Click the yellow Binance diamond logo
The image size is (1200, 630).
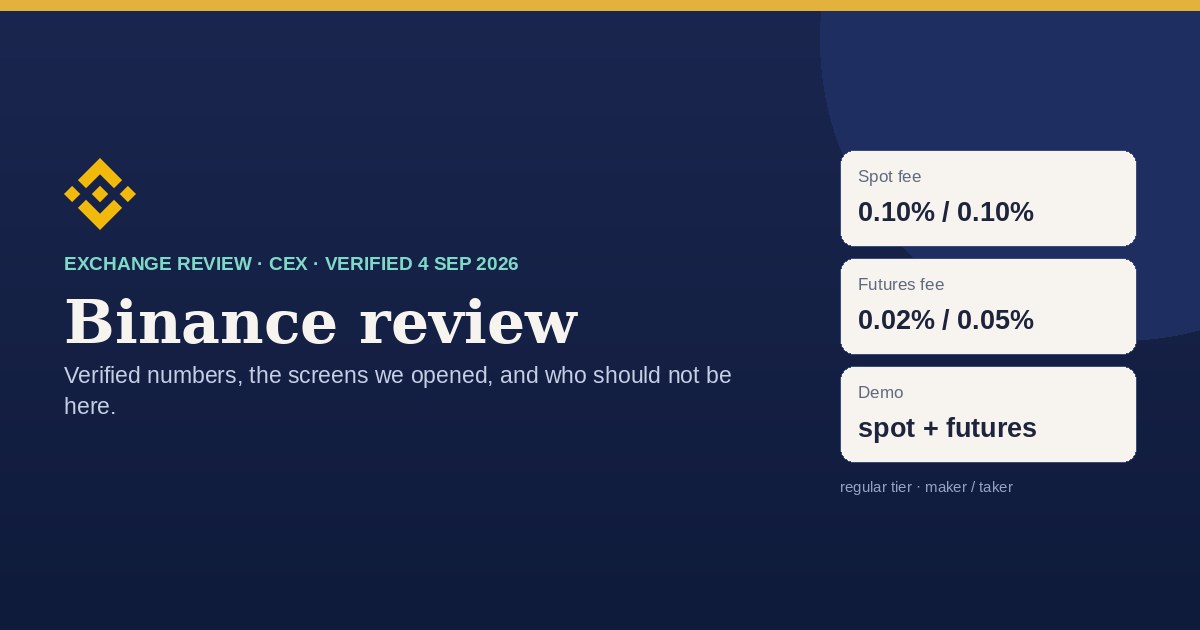(x=100, y=194)
